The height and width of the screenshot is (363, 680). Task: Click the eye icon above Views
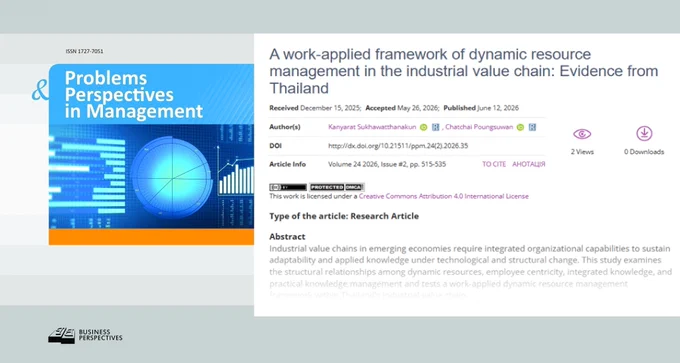tap(582, 134)
